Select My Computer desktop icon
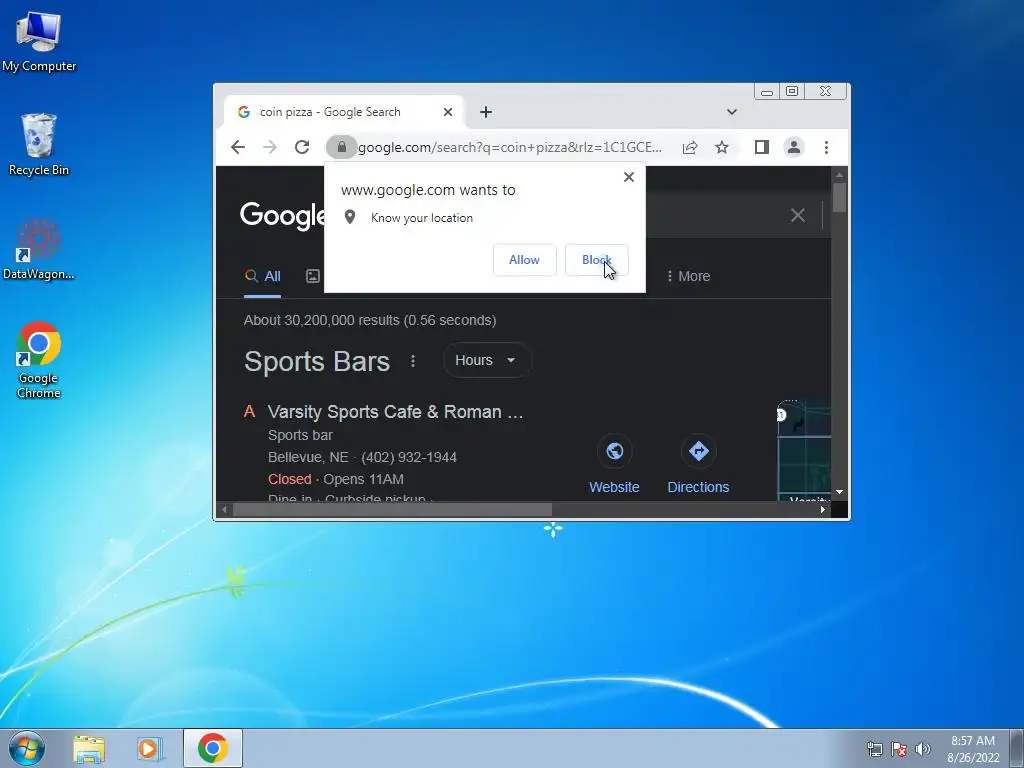The width and height of the screenshot is (1024, 768). click(x=39, y=40)
